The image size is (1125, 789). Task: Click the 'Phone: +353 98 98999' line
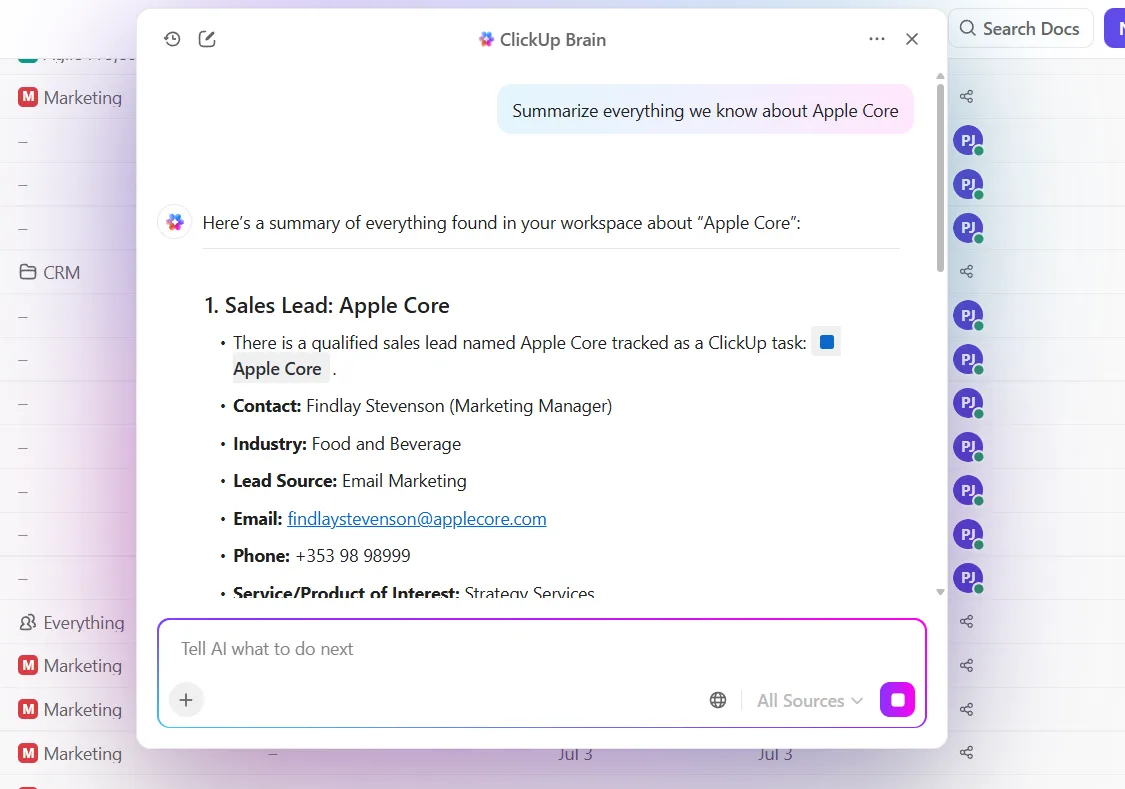(322, 556)
